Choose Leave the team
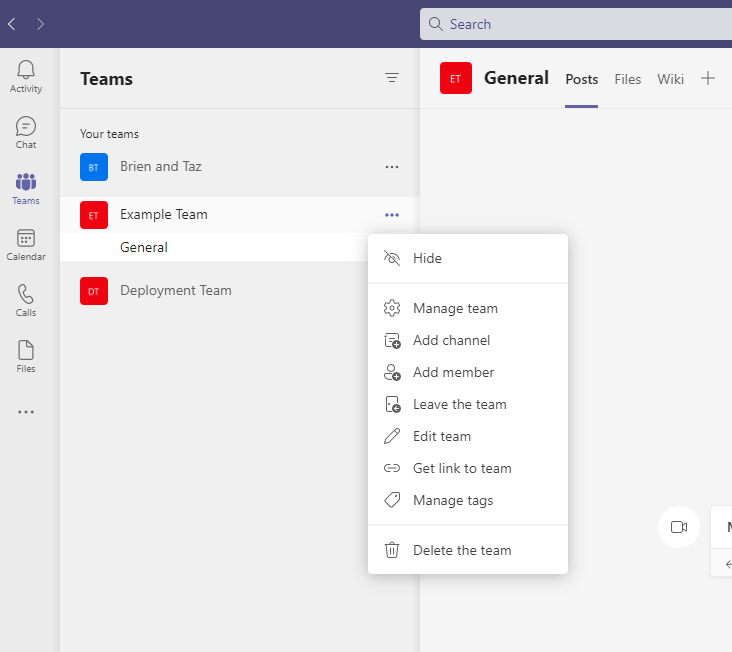This screenshot has width=732, height=652. tap(468, 405)
